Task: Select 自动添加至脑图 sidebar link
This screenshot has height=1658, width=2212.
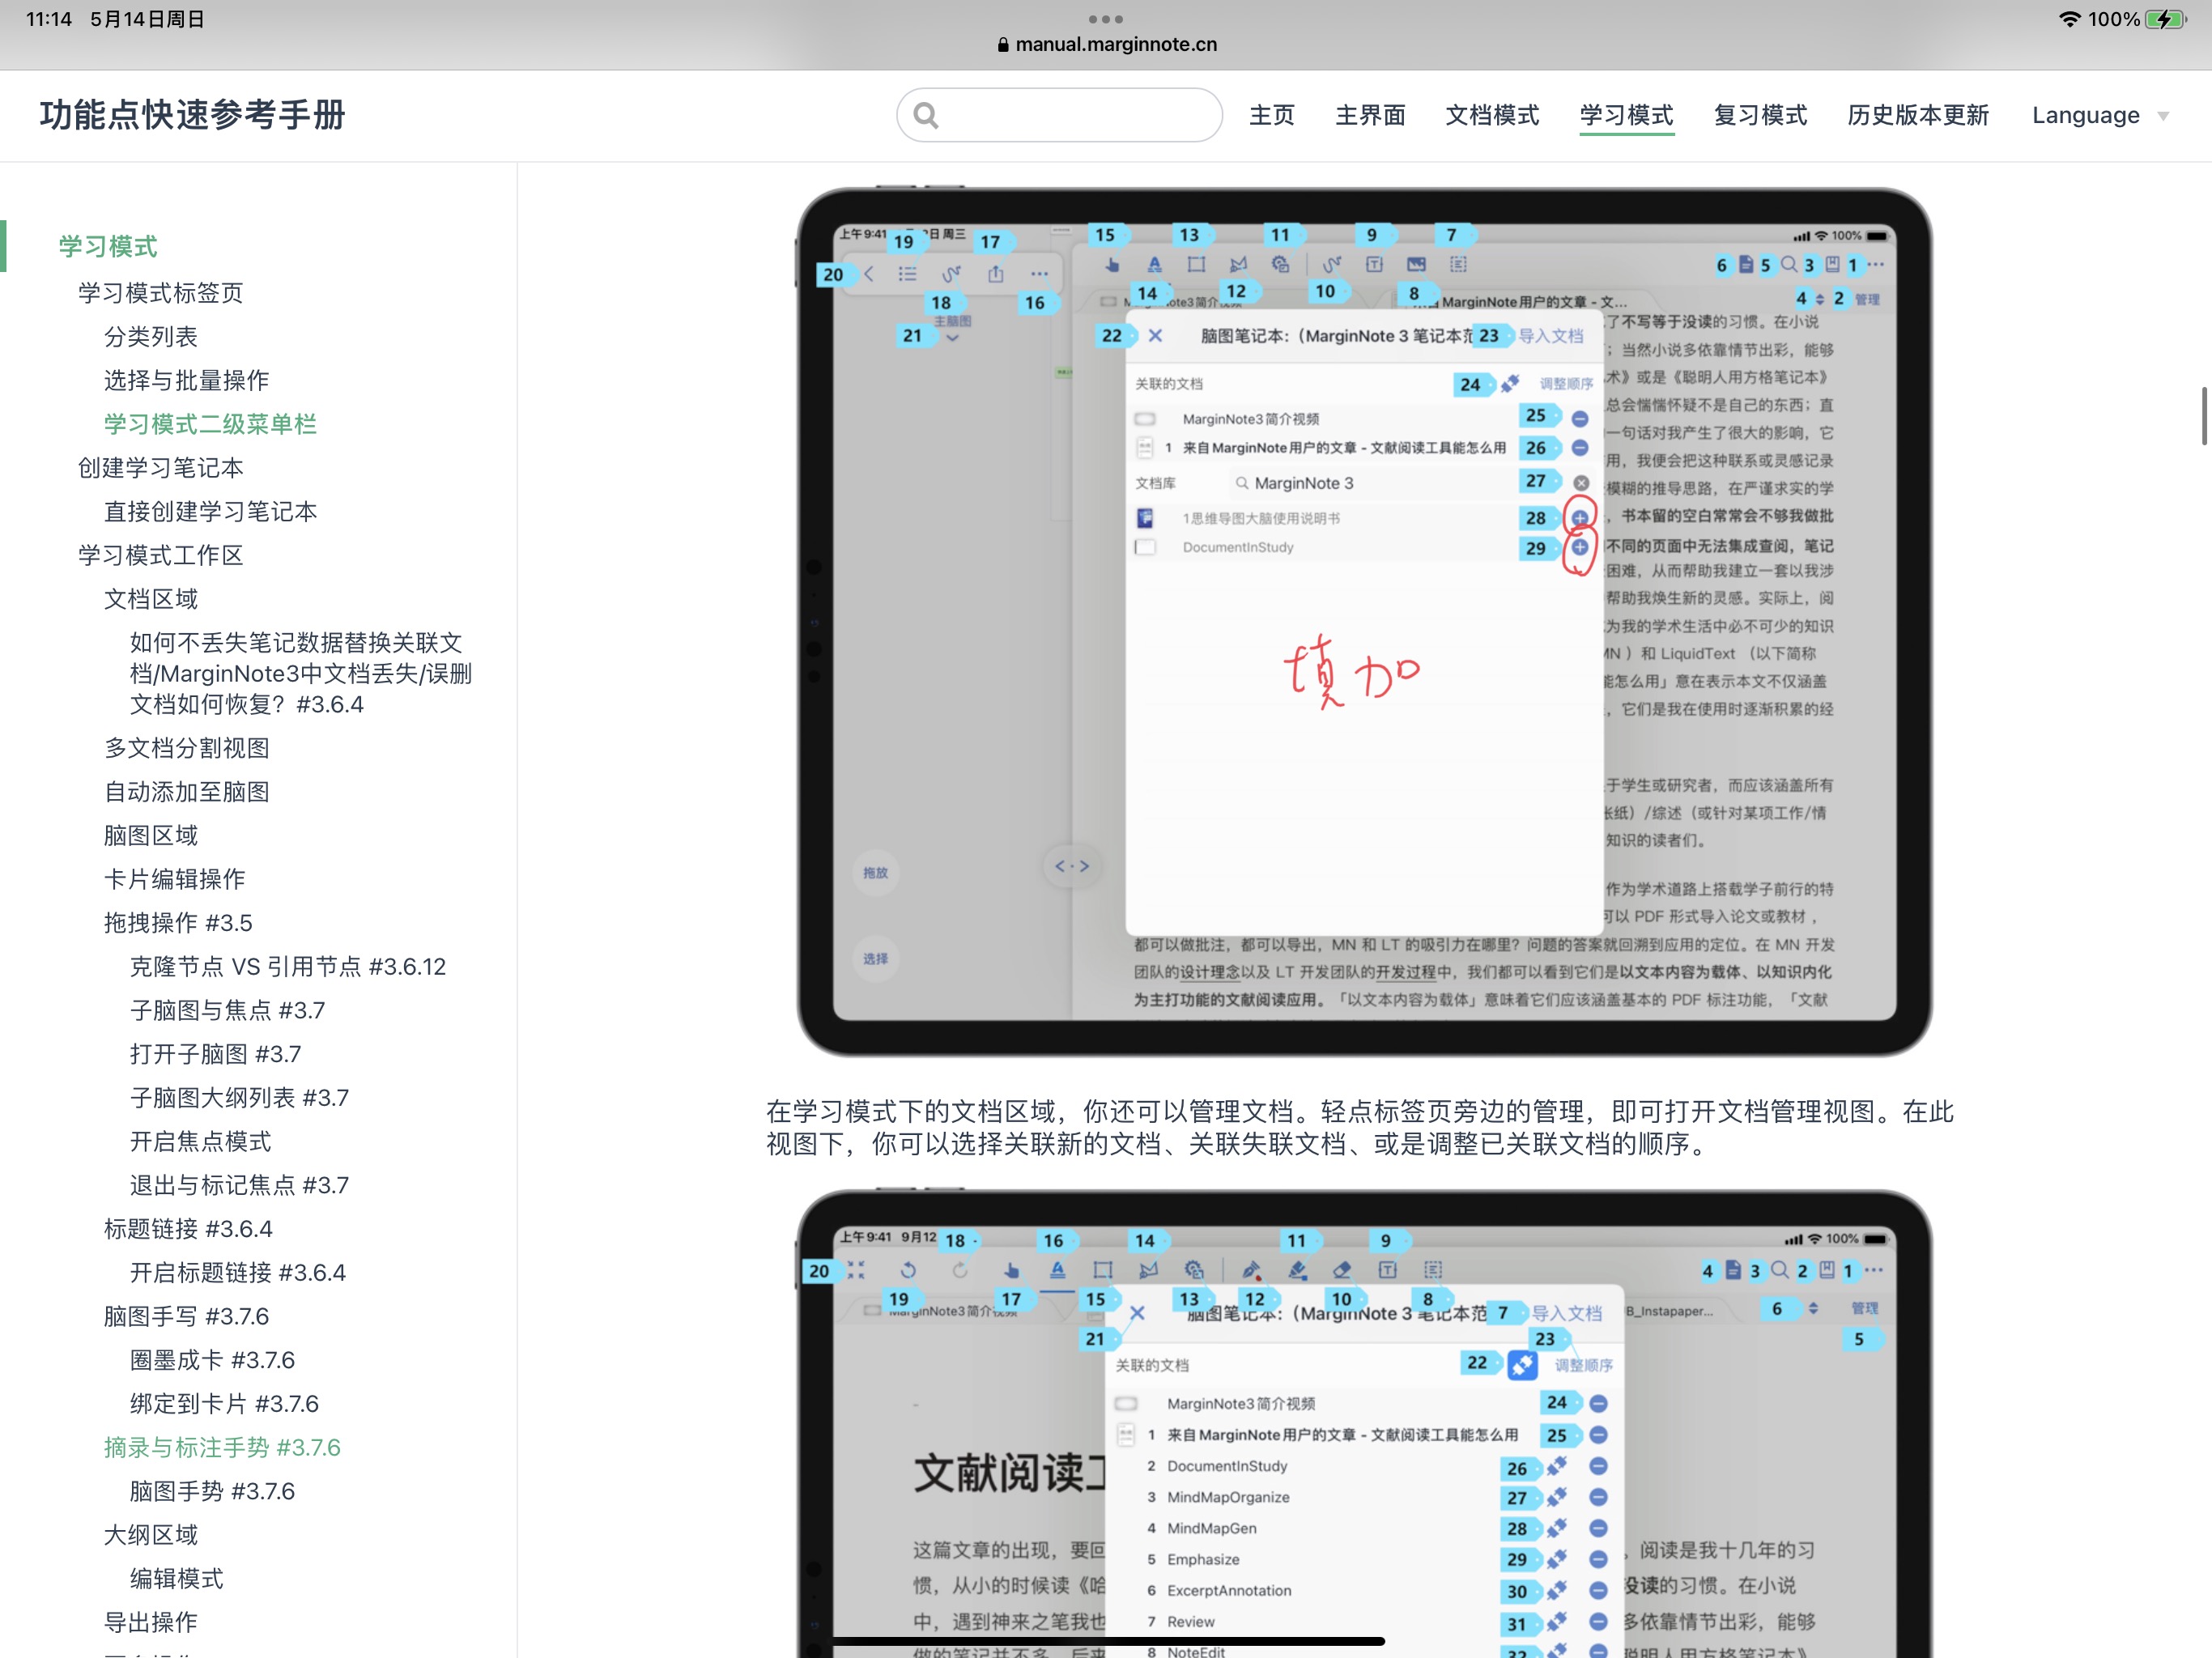Action: click(x=186, y=792)
